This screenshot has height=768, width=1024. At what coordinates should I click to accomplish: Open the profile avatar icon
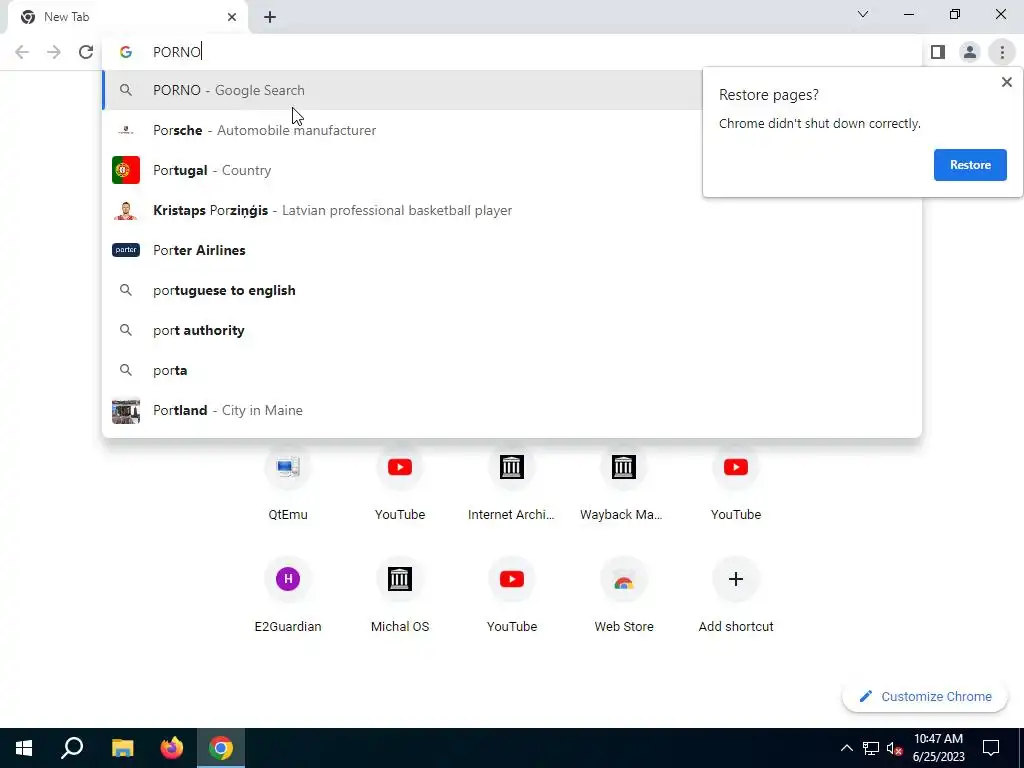tap(970, 52)
